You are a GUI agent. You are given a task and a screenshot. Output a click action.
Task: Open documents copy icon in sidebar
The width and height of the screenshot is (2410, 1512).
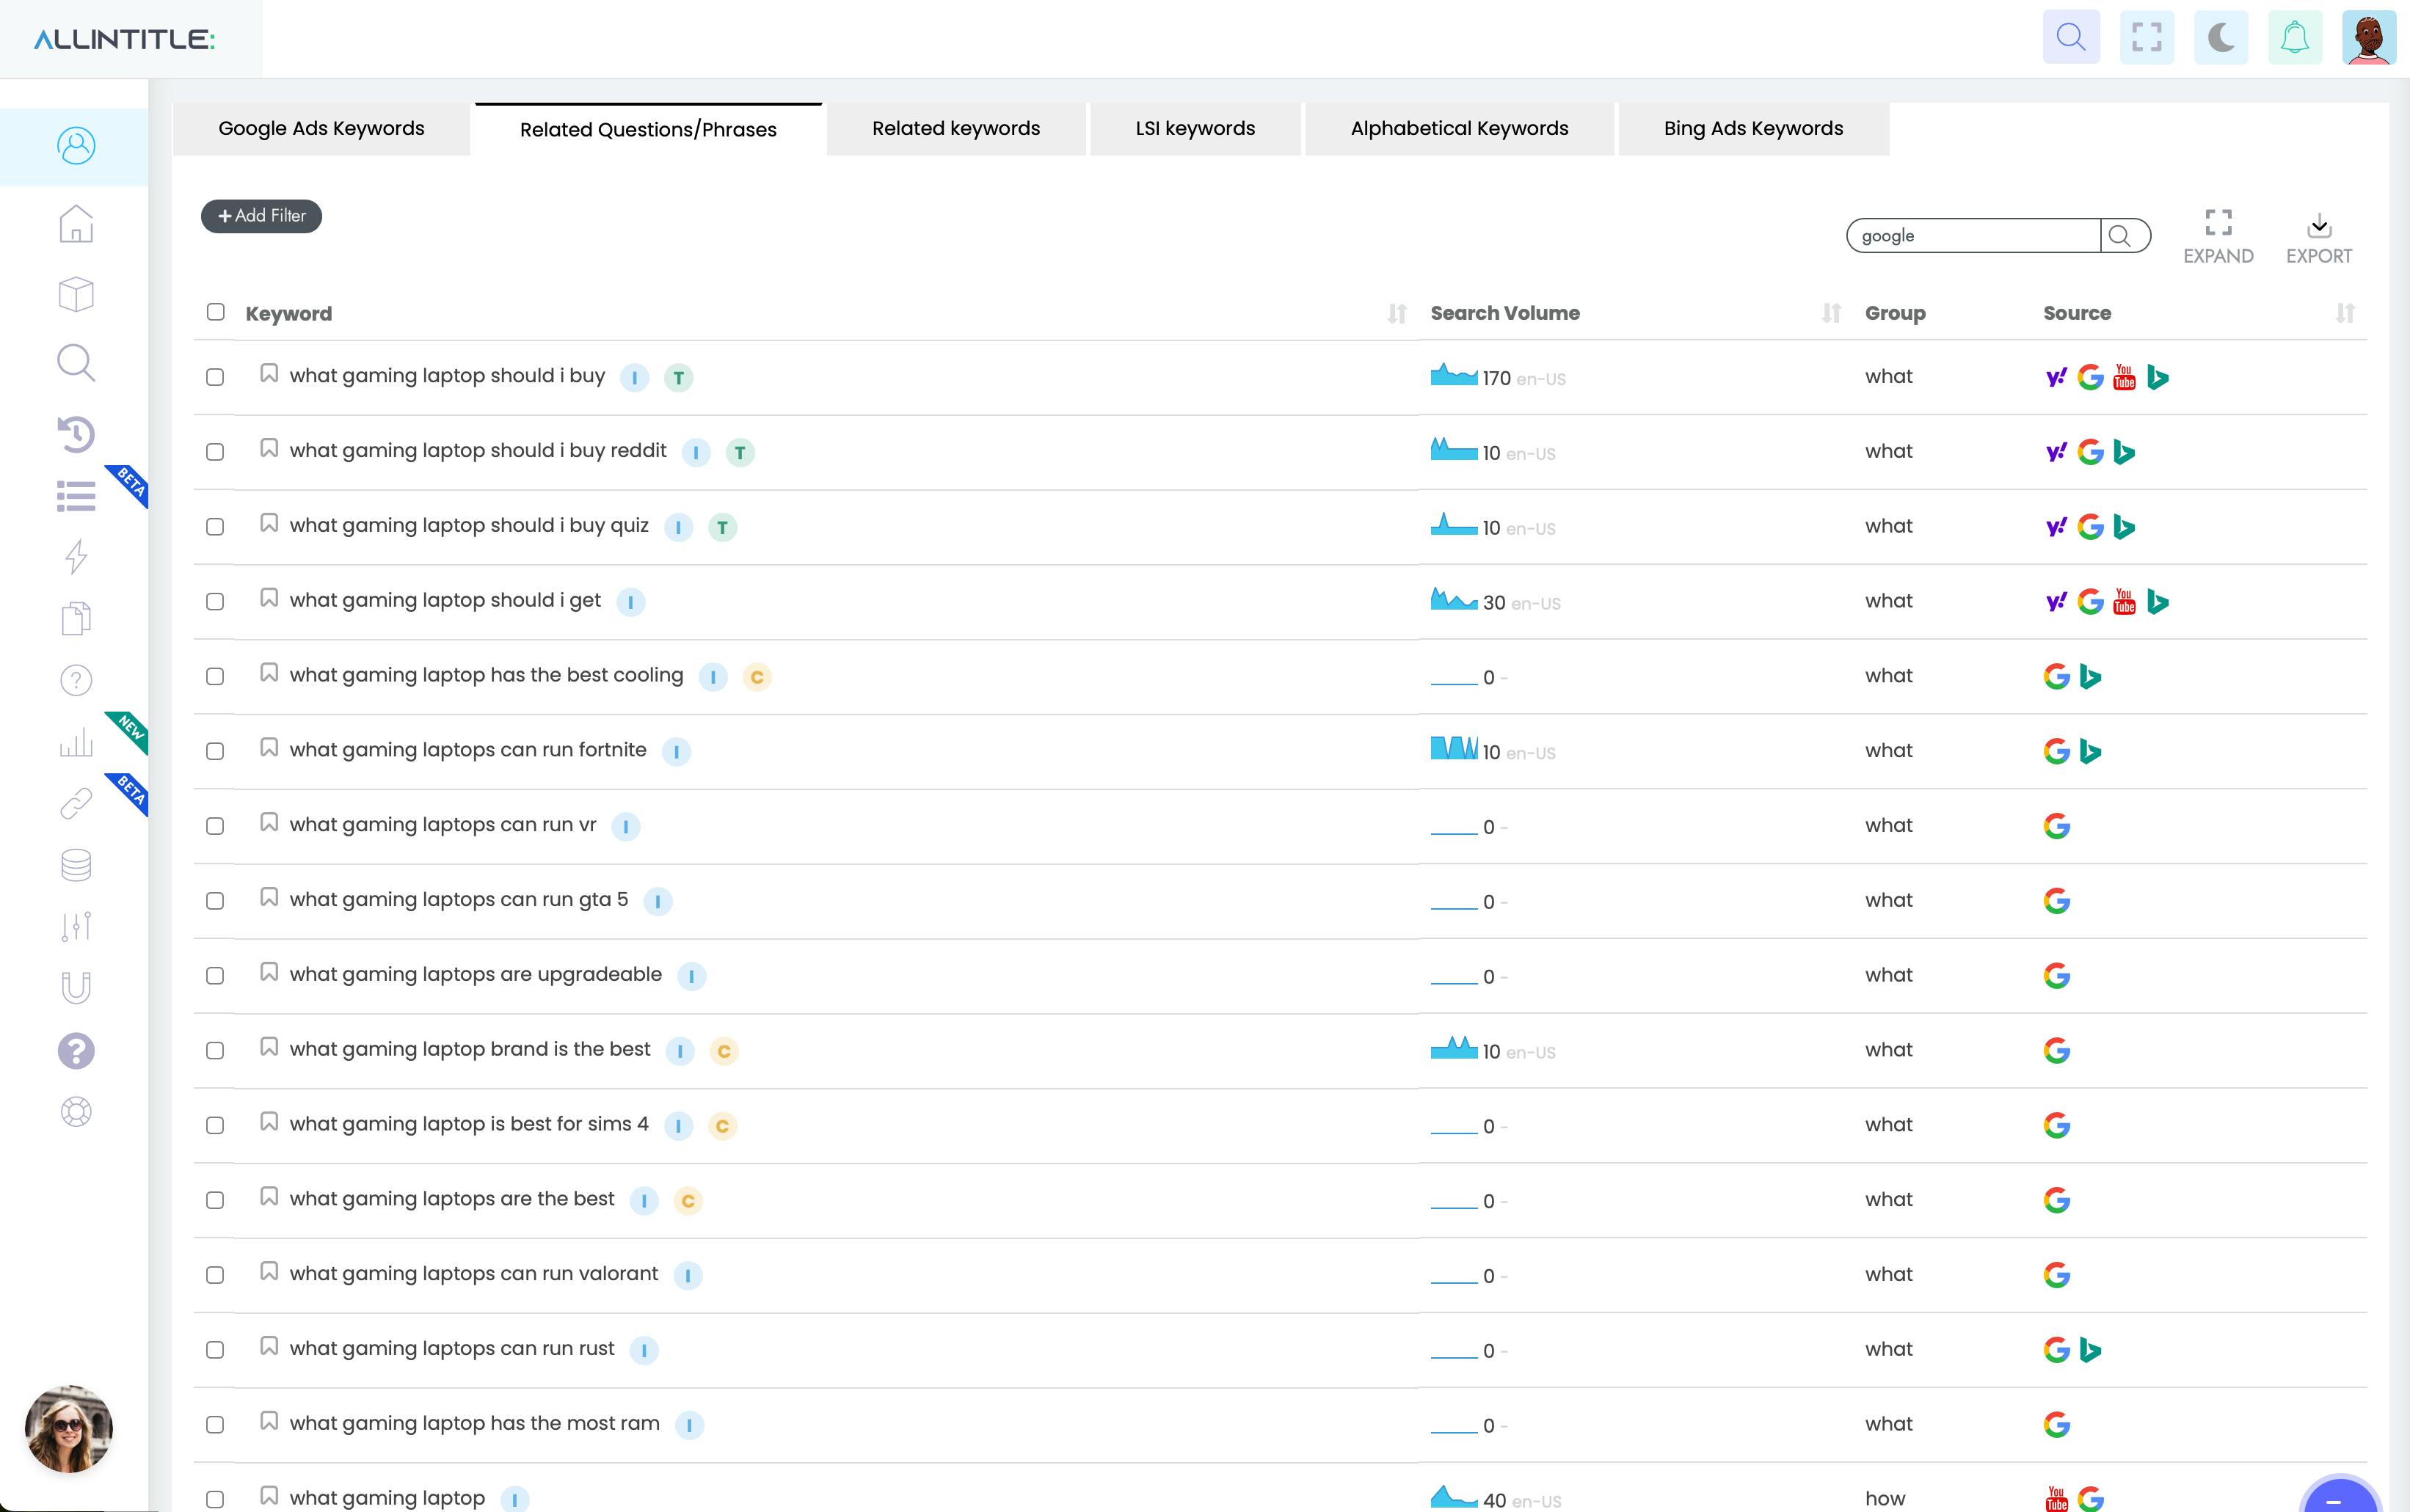coord(76,619)
